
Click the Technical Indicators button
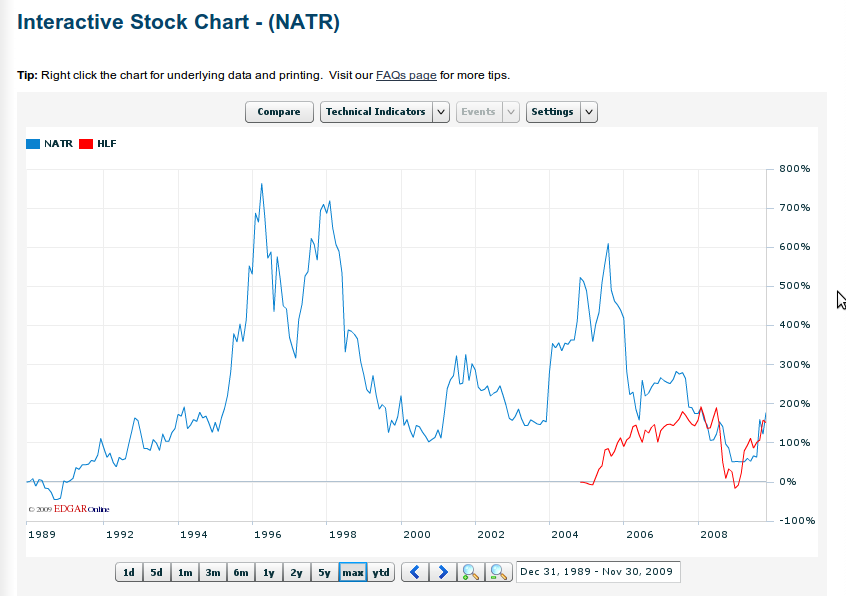(x=376, y=112)
